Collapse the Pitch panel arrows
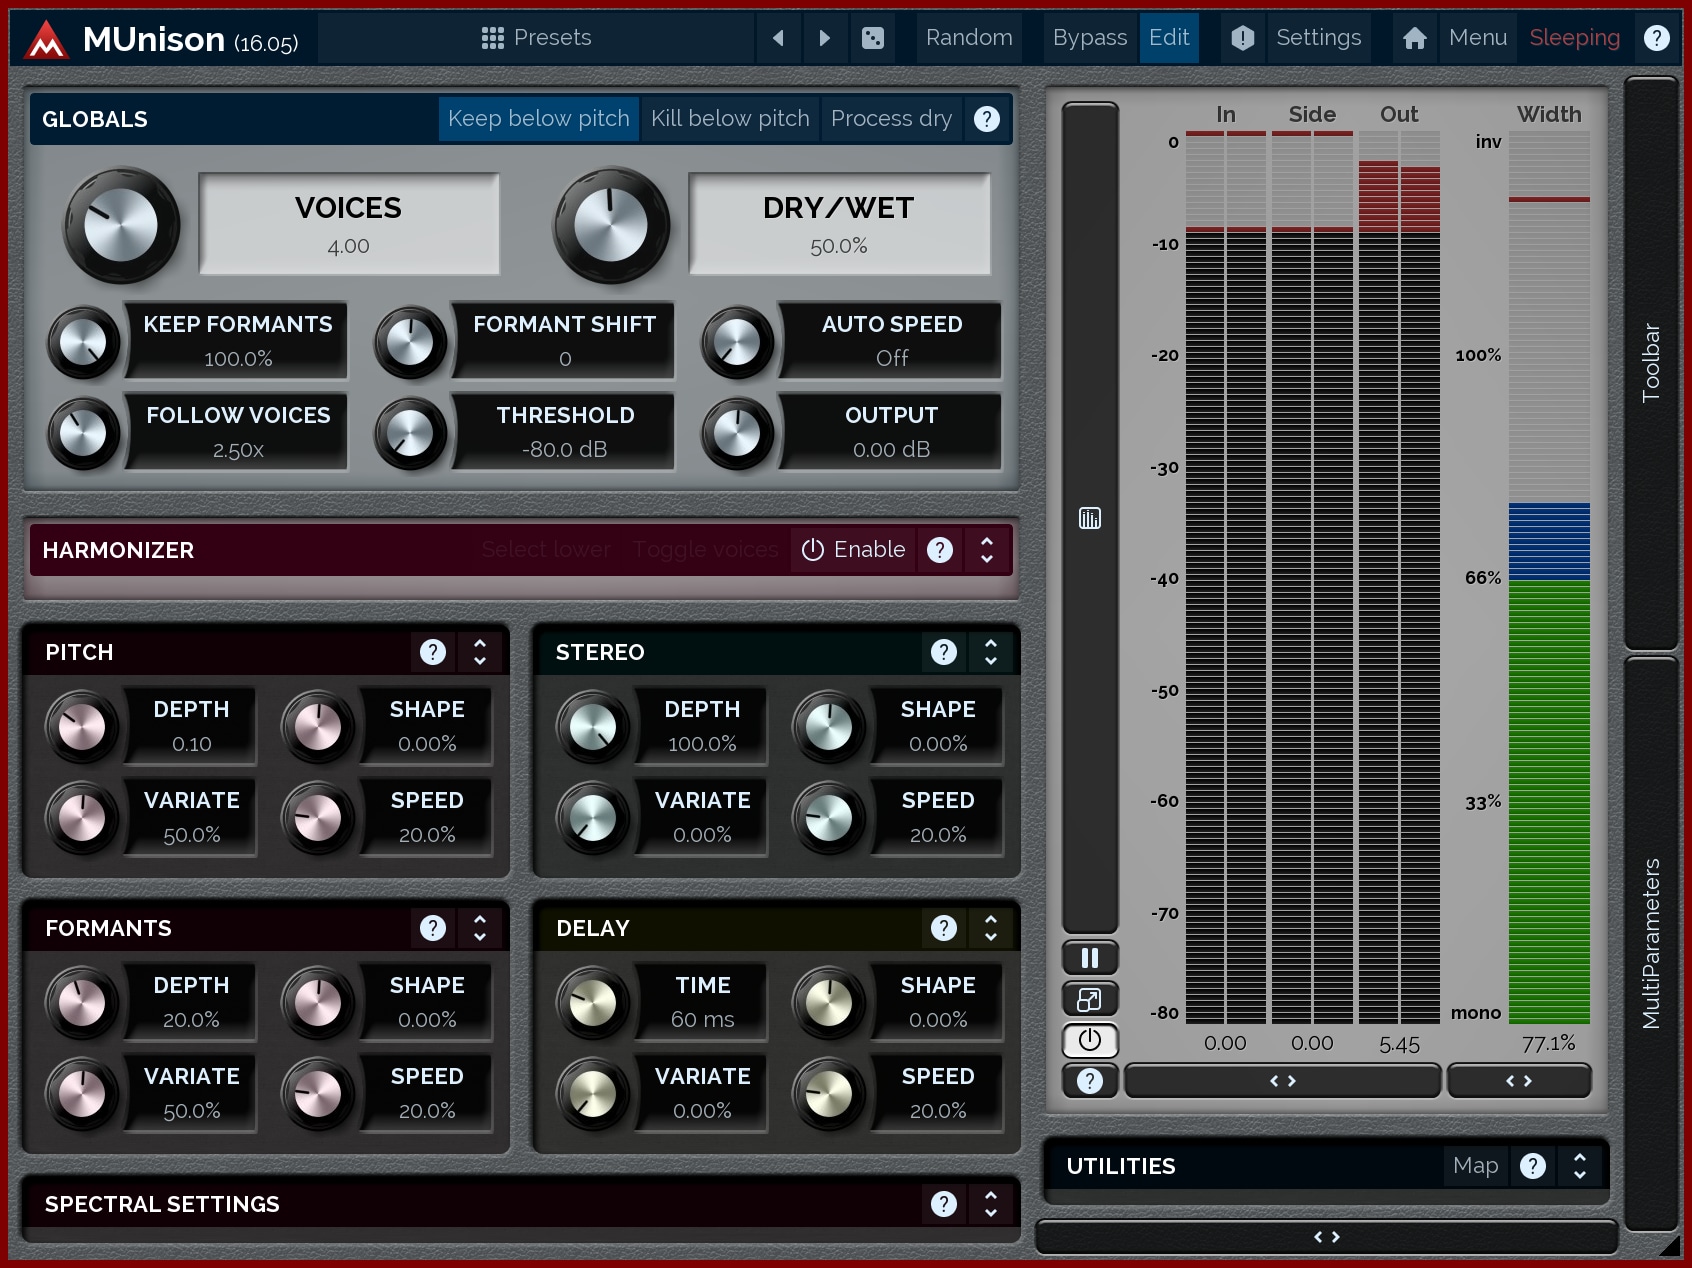 480,652
